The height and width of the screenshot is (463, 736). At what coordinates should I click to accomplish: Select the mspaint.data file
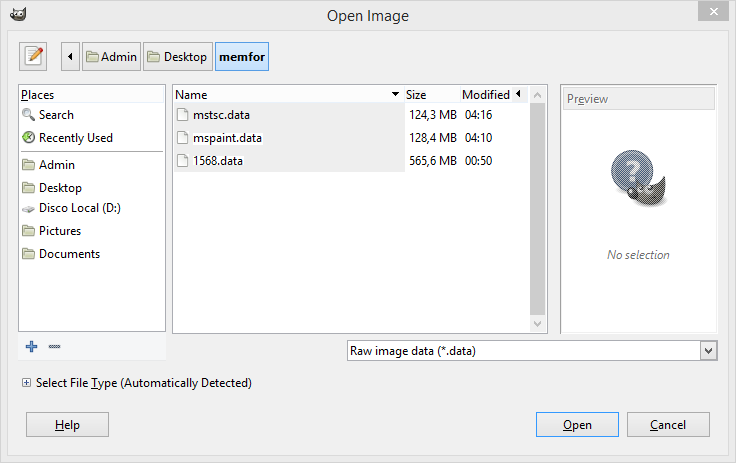pos(227,138)
